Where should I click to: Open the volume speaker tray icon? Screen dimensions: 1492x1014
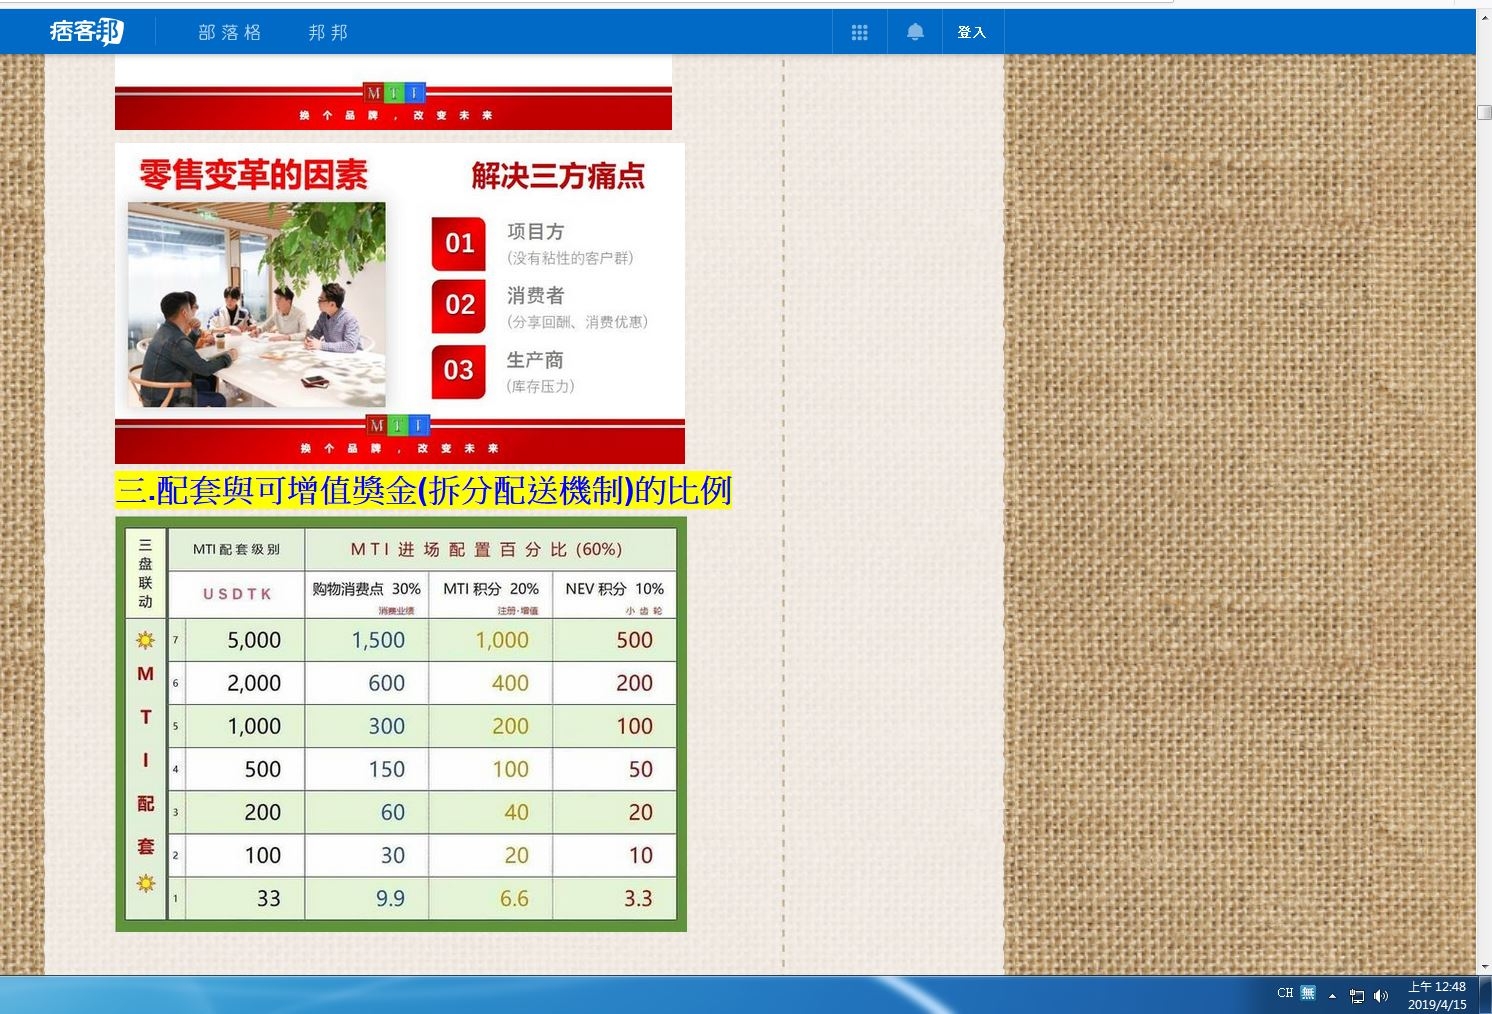click(1381, 996)
